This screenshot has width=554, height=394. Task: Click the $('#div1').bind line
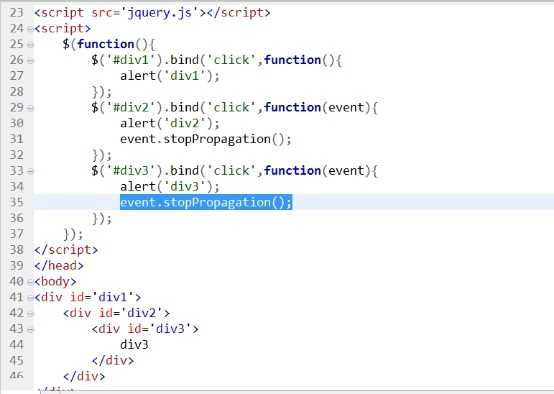217,60
